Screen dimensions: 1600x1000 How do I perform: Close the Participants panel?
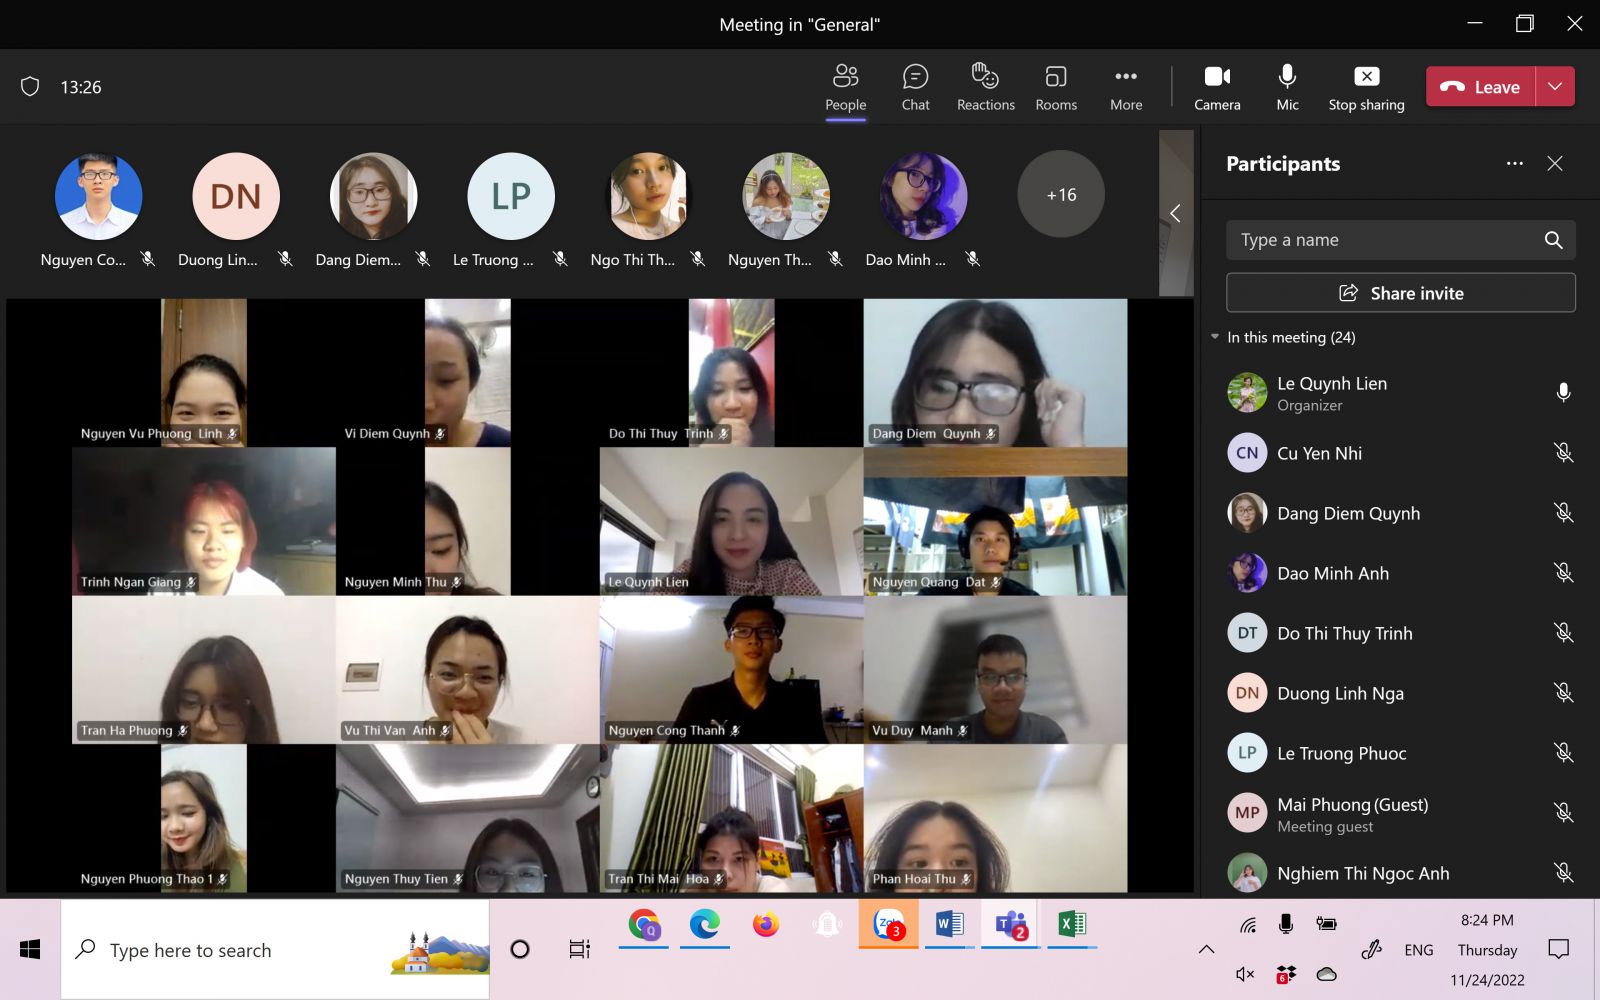(1555, 164)
